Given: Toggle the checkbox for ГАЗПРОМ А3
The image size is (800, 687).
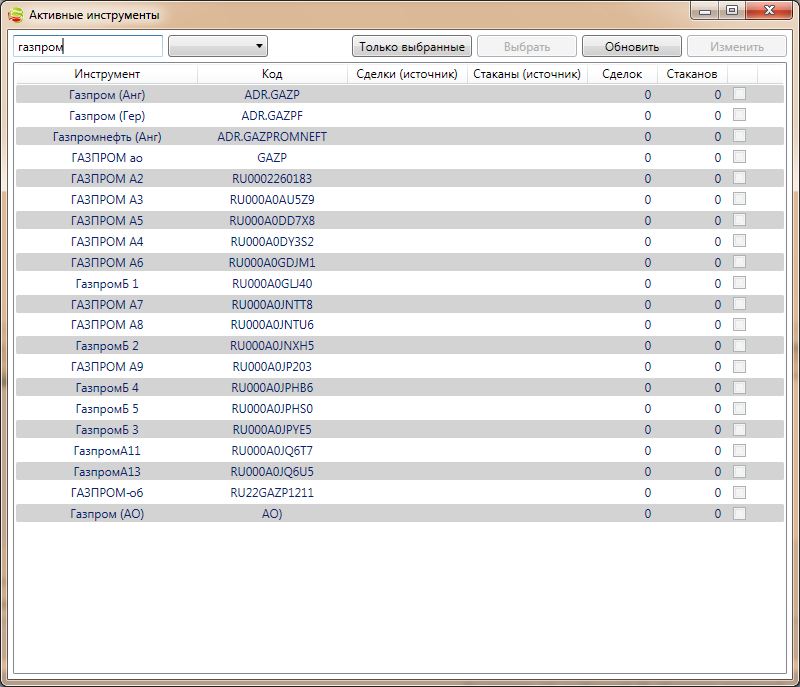Looking at the screenshot, I should click(739, 198).
